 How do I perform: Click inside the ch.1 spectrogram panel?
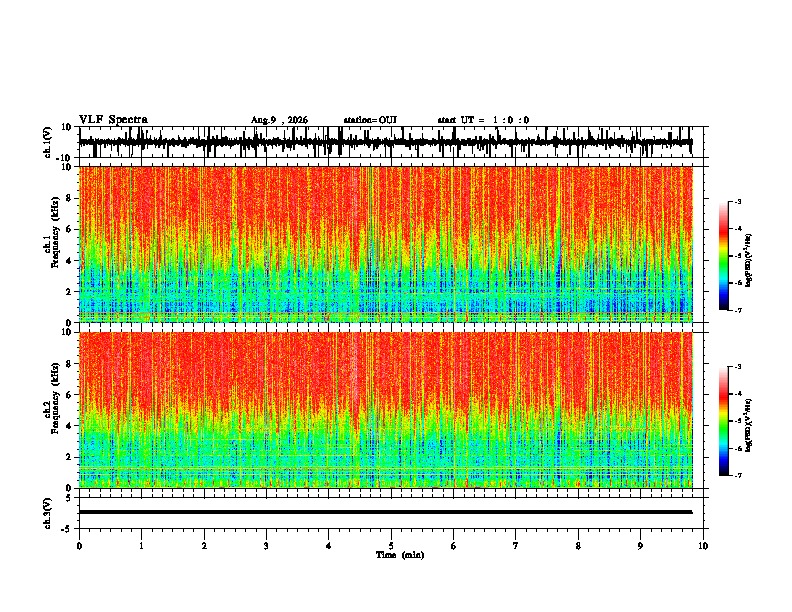pos(385,244)
